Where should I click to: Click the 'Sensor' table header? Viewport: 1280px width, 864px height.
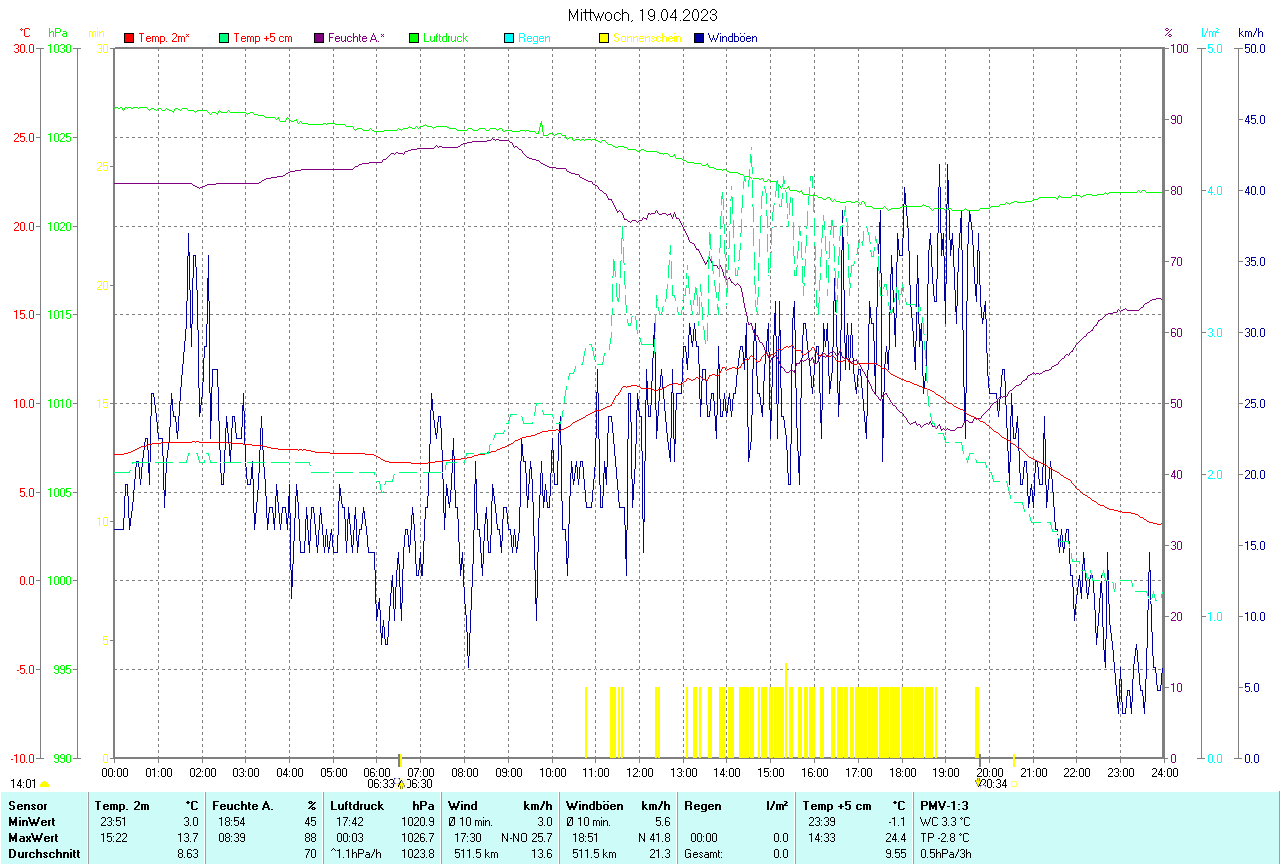[27, 805]
